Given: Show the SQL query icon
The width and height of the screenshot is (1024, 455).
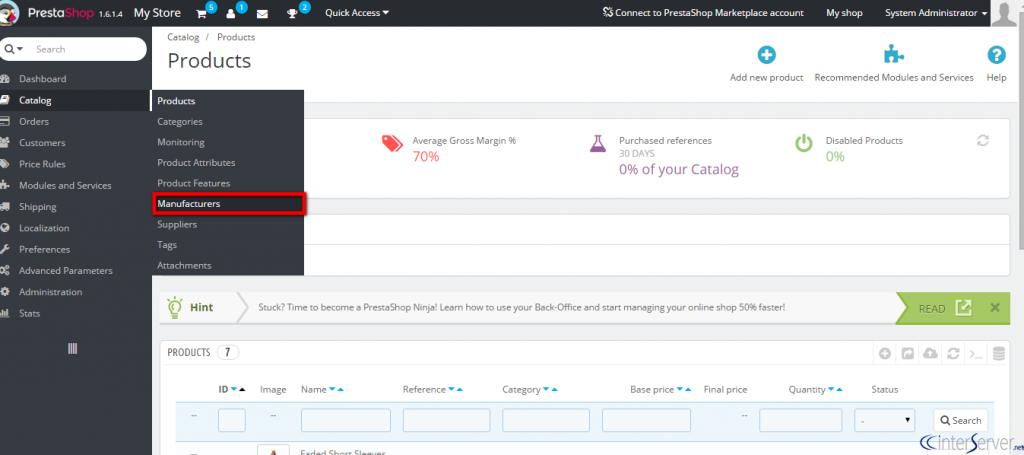Looking at the screenshot, I should tap(976, 354).
